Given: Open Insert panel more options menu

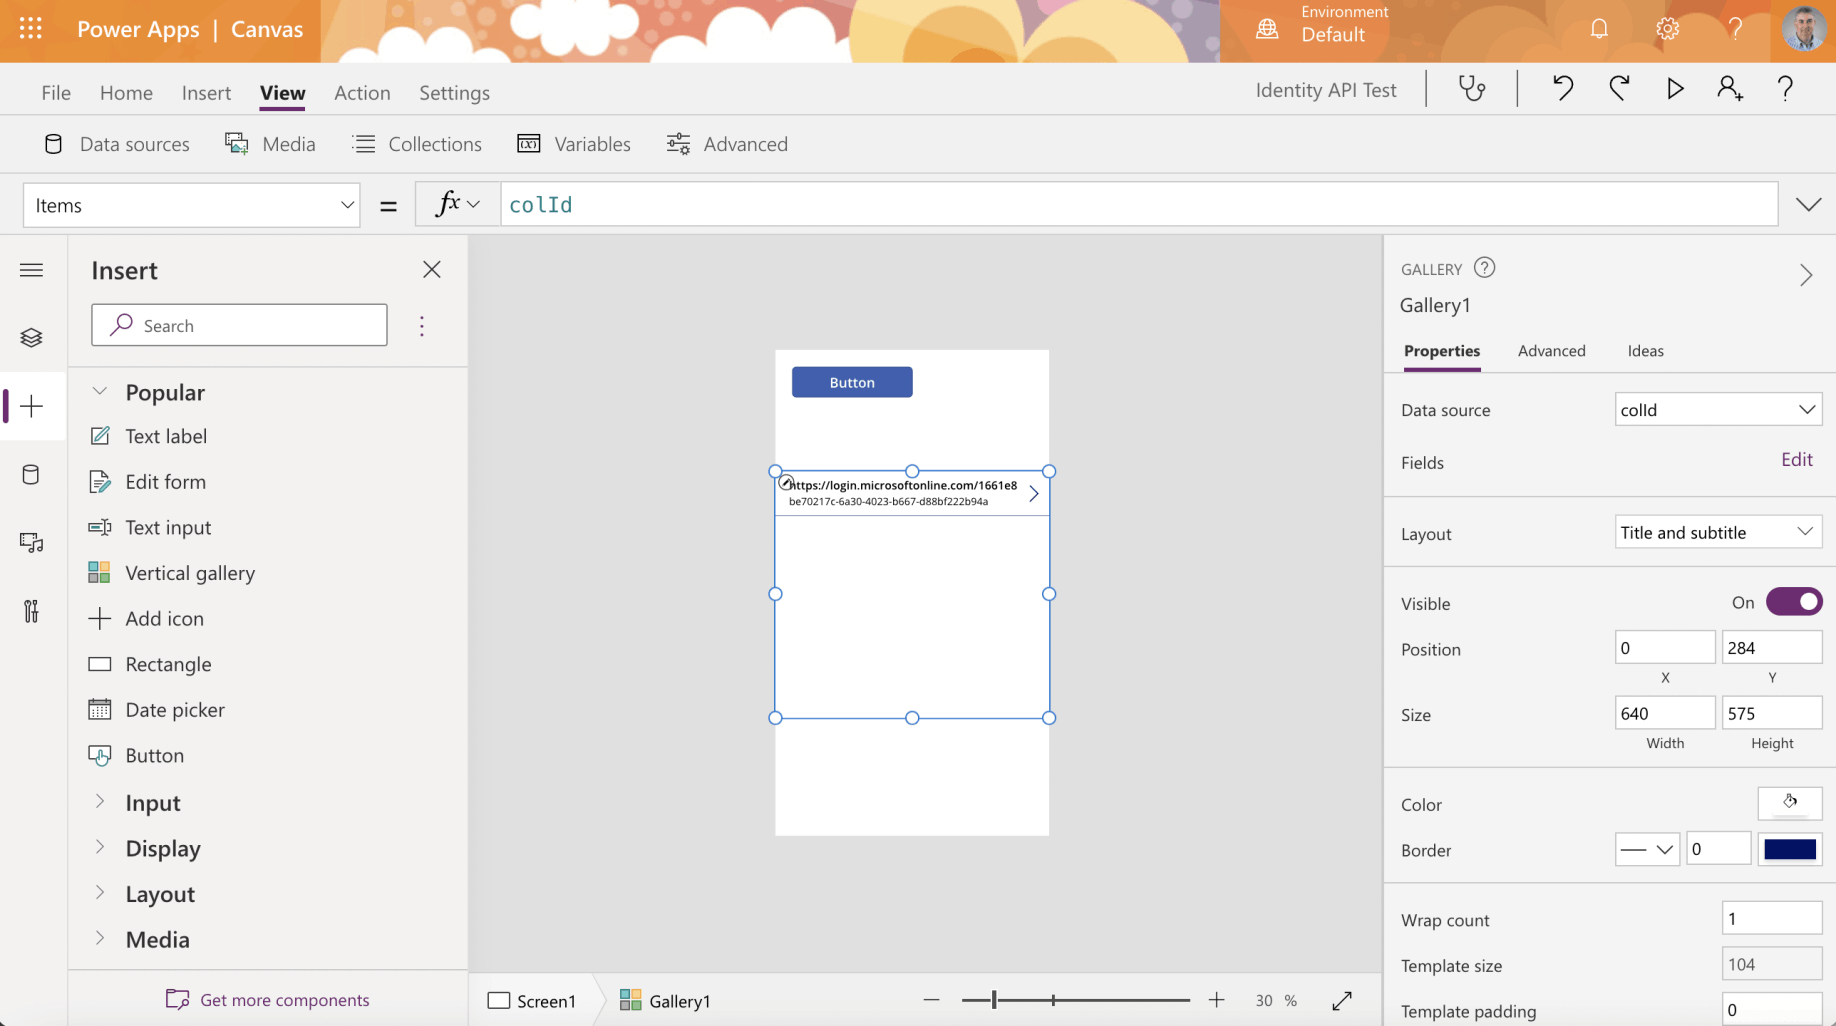Looking at the screenshot, I should 422,326.
